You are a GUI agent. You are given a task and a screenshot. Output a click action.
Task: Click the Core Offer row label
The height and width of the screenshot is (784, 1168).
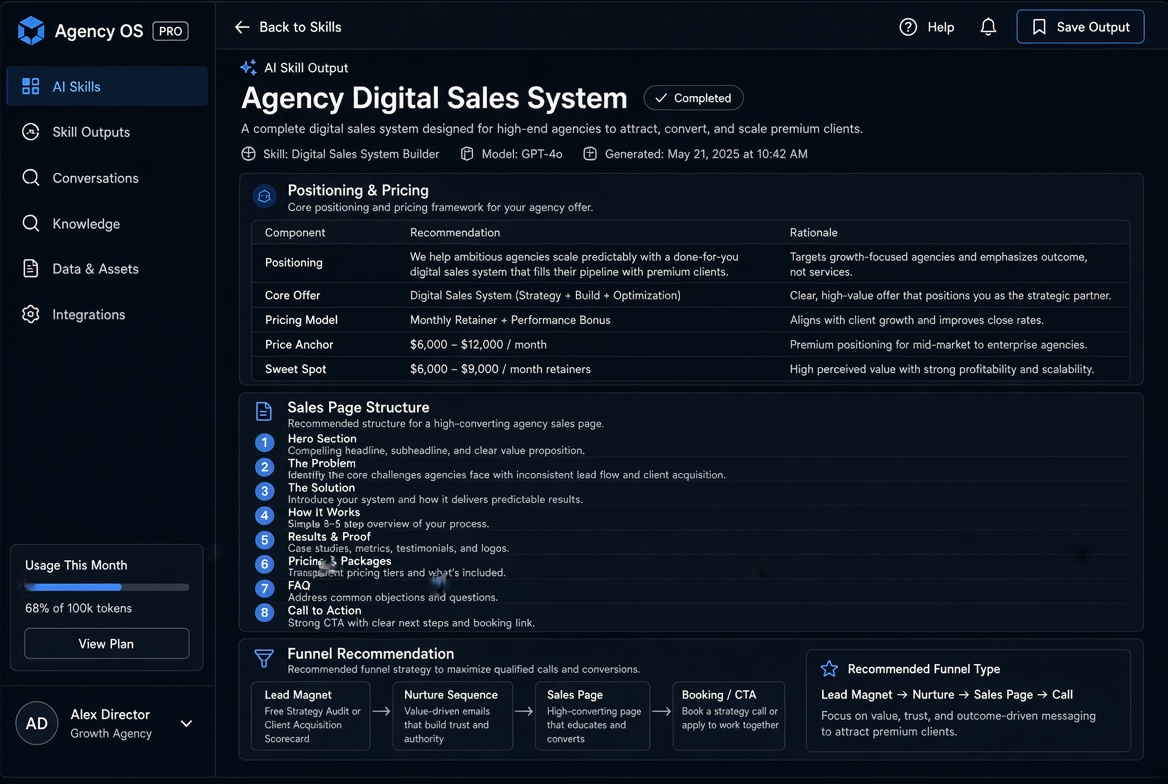[x=292, y=295]
